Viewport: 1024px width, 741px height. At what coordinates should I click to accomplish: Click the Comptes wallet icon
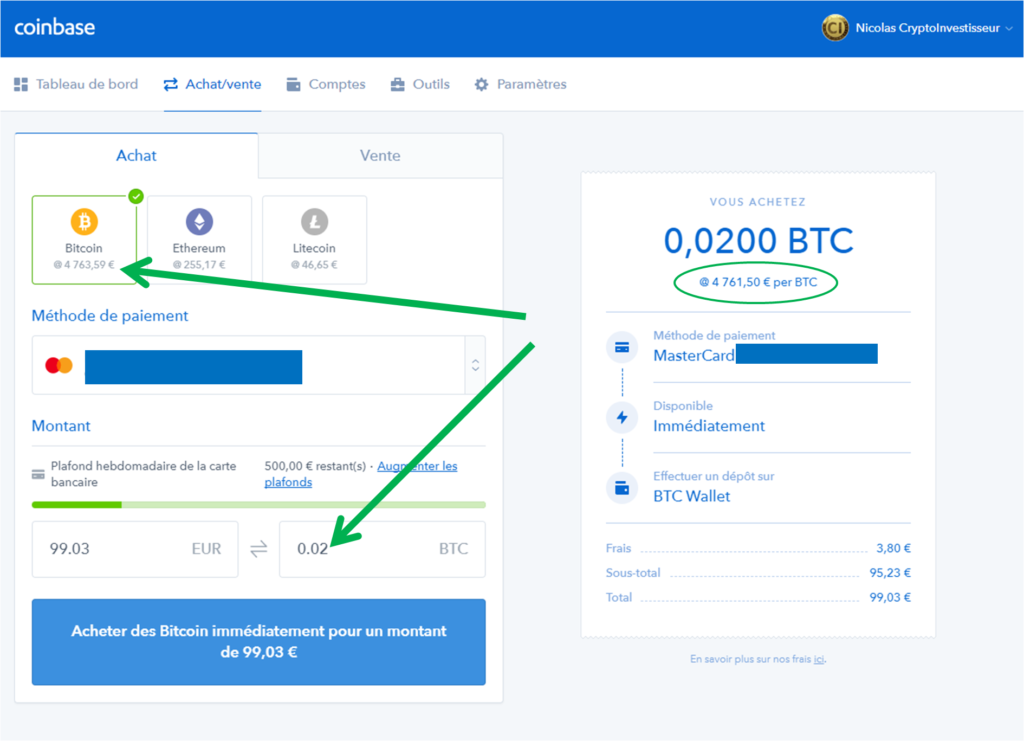click(x=293, y=84)
